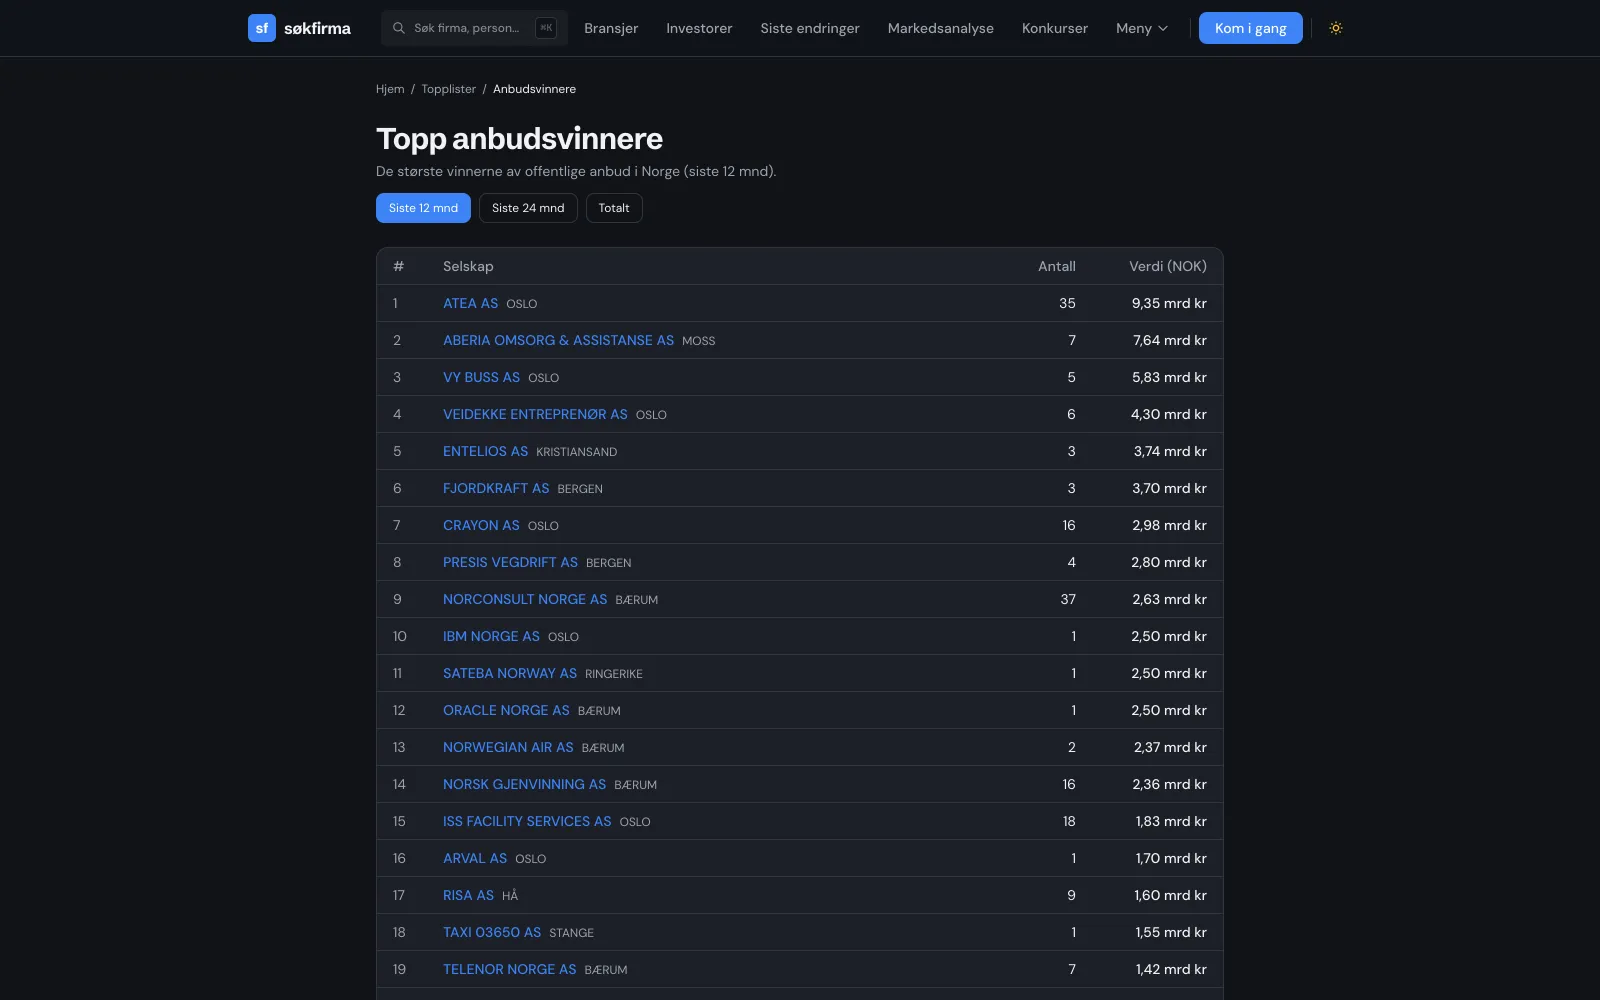Open ORACLE NORGE AS
This screenshot has height=1000, width=1600.
[x=506, y=710]
